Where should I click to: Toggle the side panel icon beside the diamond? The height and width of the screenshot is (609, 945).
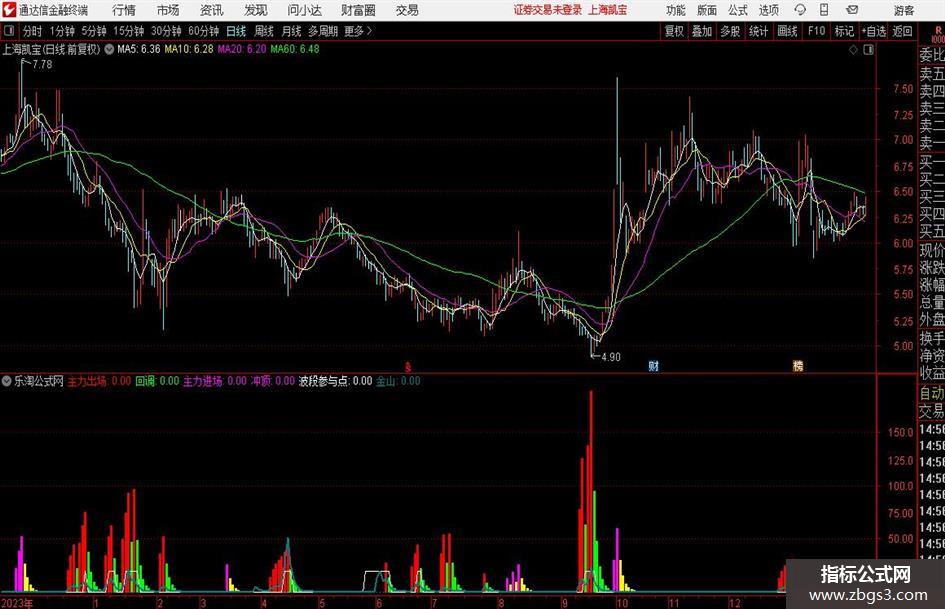pos(868,50)
